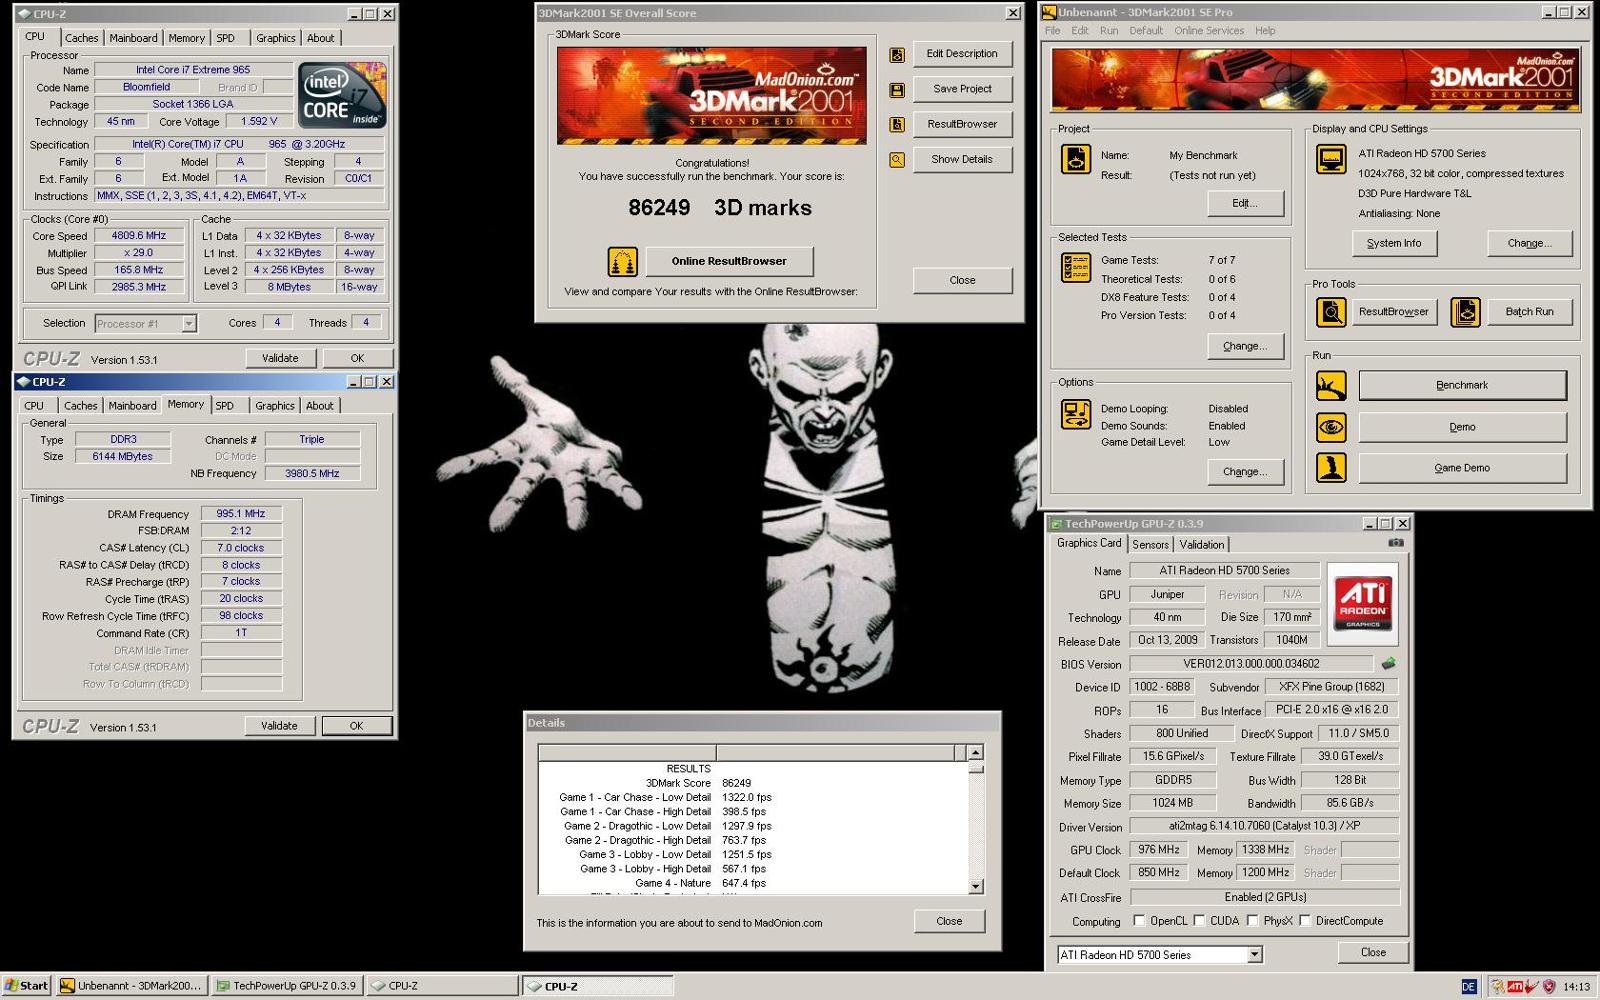Click the Save Project floppy disk icon
The height and width of the screenshot is (1000, 1600).
coord(897,90)
